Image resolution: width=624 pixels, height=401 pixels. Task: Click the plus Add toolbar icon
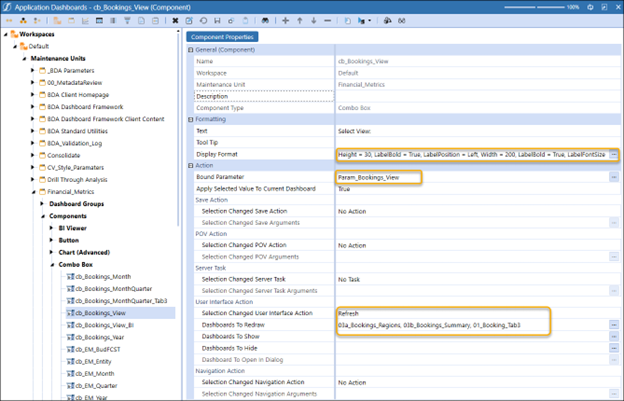285,21
